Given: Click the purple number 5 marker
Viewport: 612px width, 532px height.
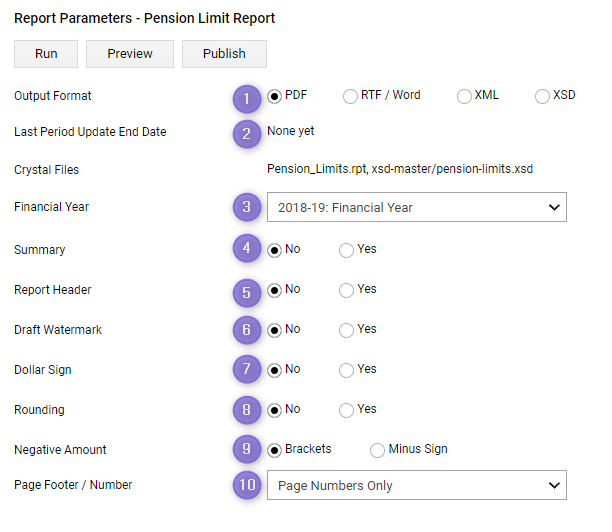Looking at the screenshot, I should tap(247, 292).
